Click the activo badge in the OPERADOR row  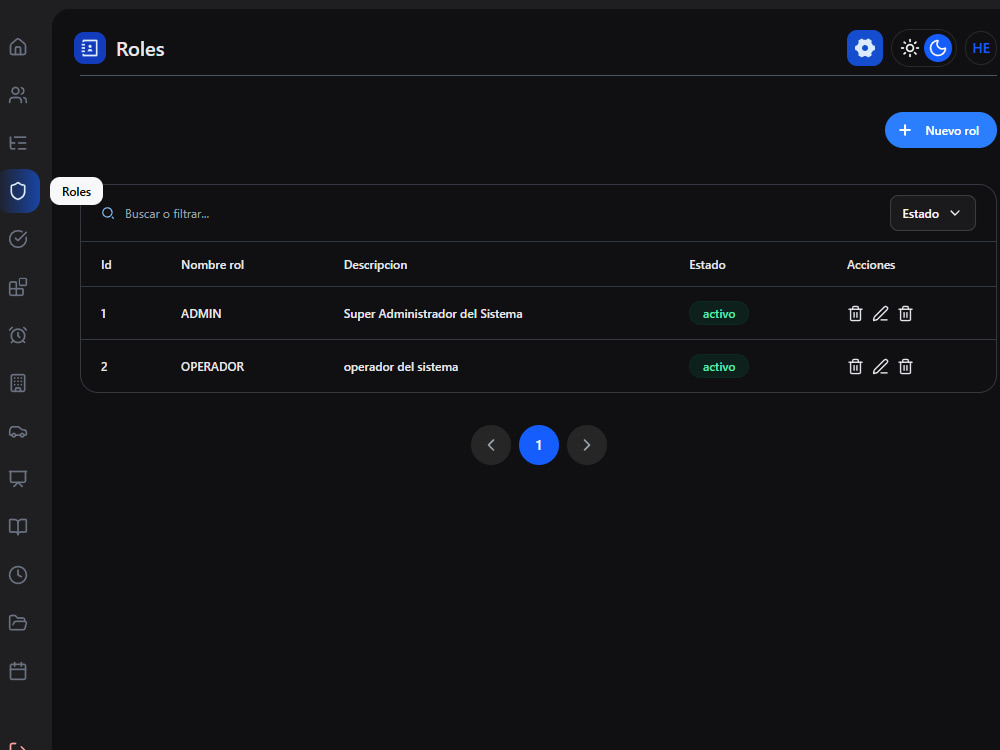coord(719,366)
